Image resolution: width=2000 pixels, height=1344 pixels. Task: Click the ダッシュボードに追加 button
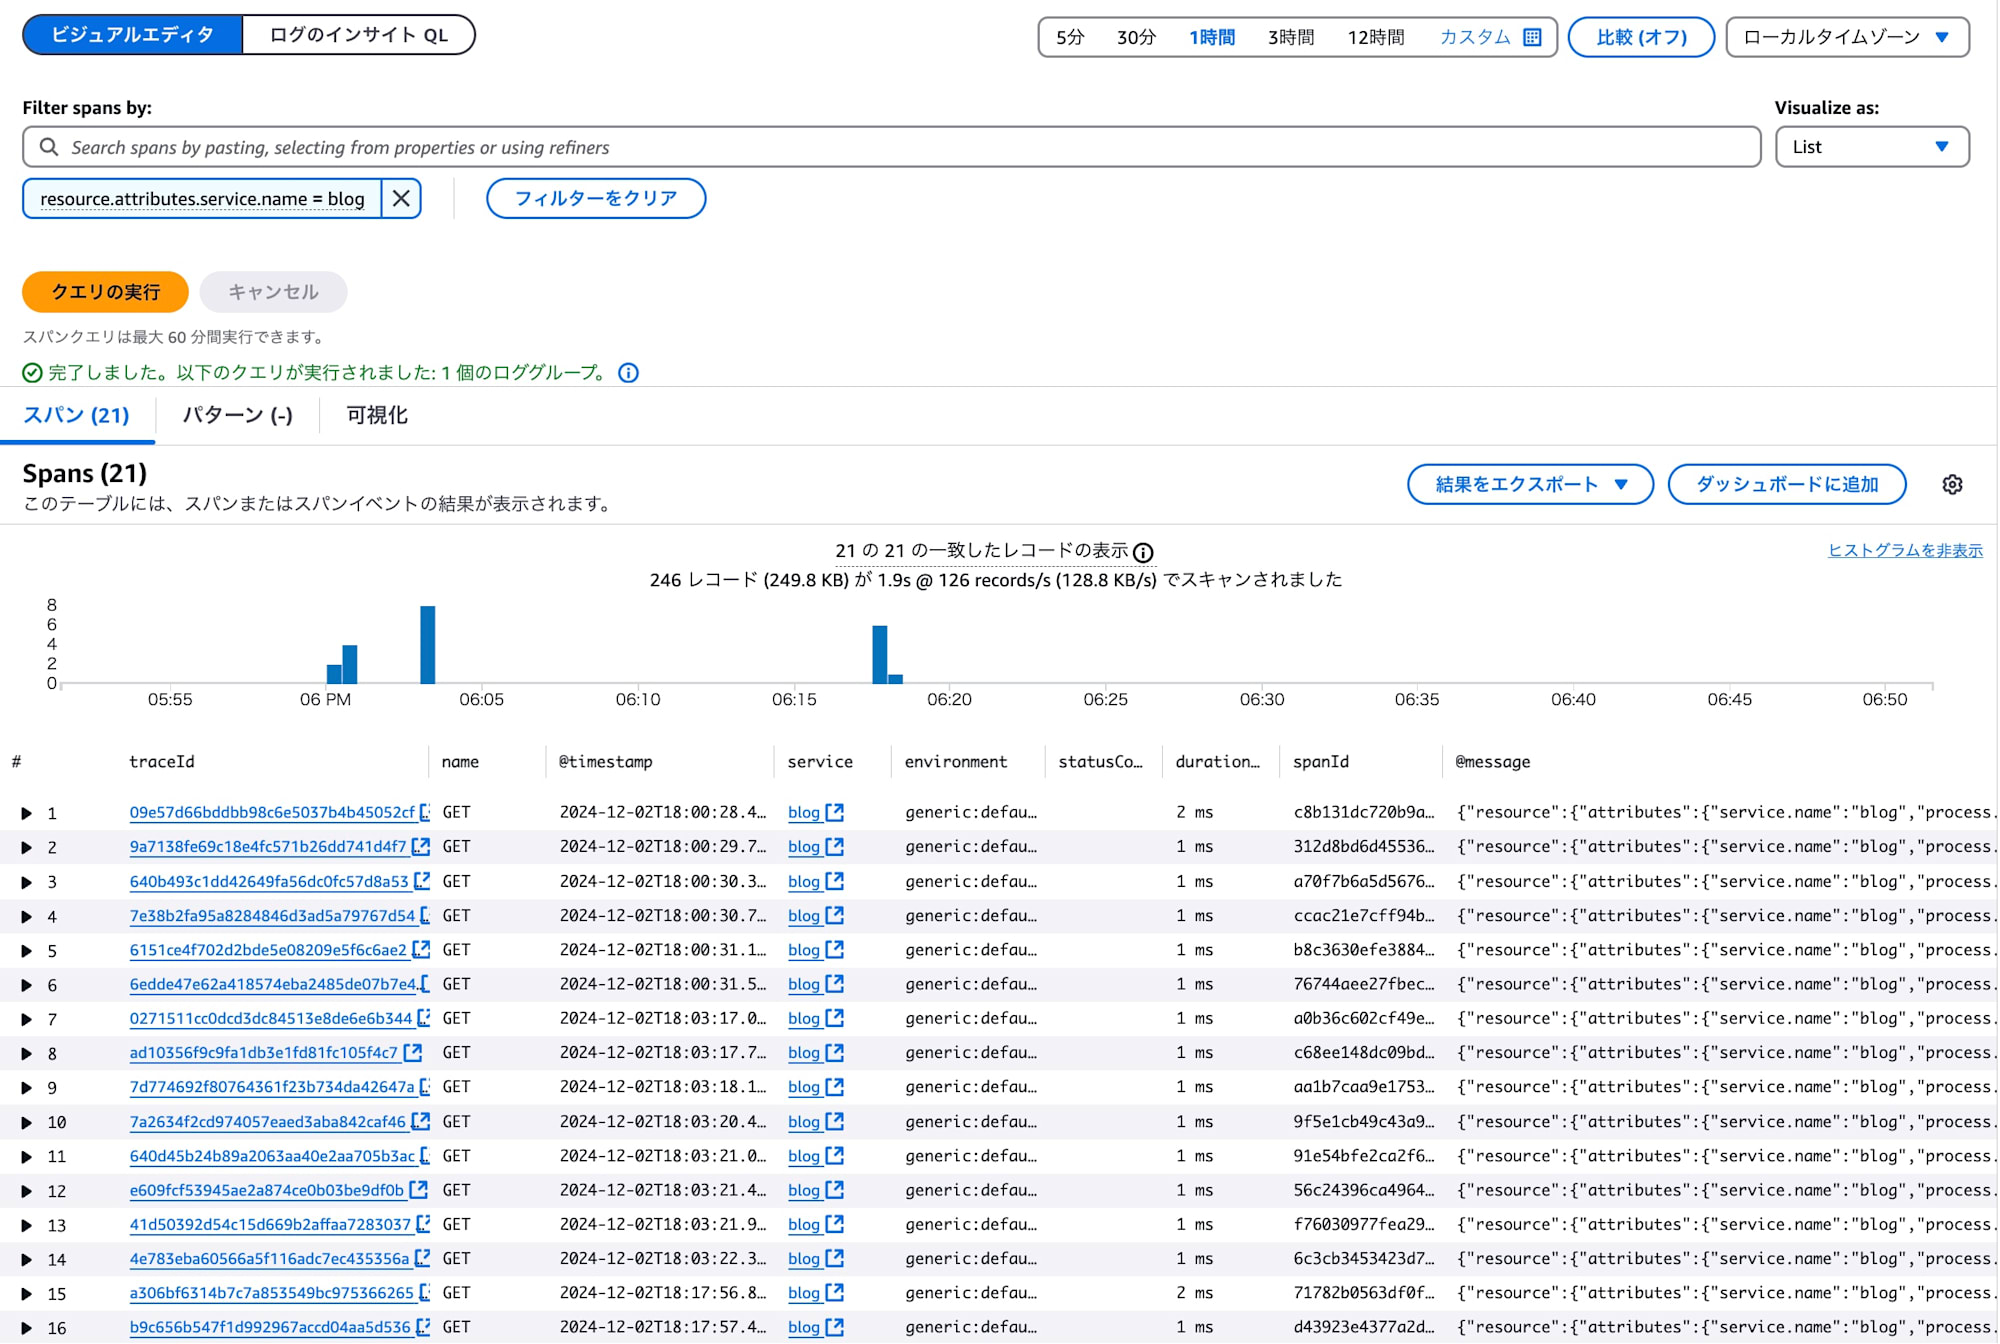1787,485
